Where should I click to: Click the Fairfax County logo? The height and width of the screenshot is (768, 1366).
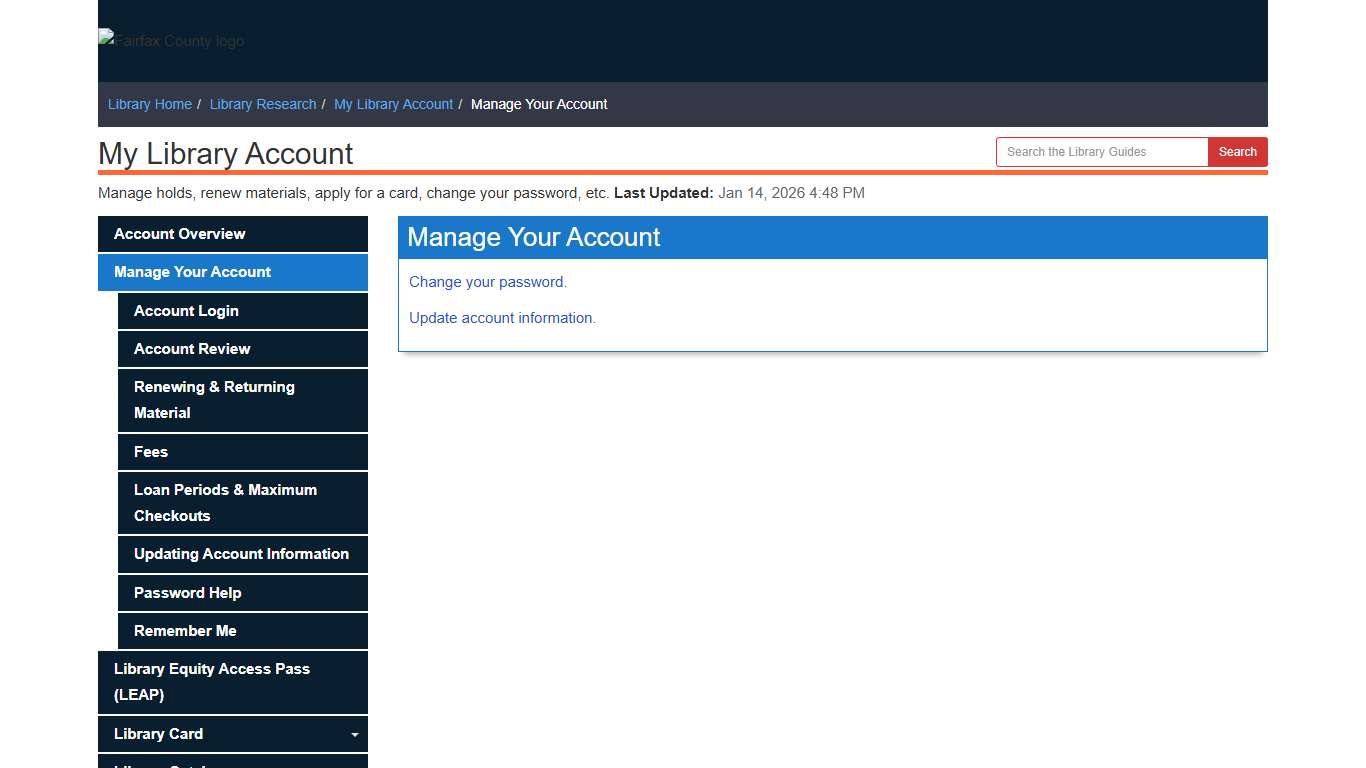coord(170,41)
